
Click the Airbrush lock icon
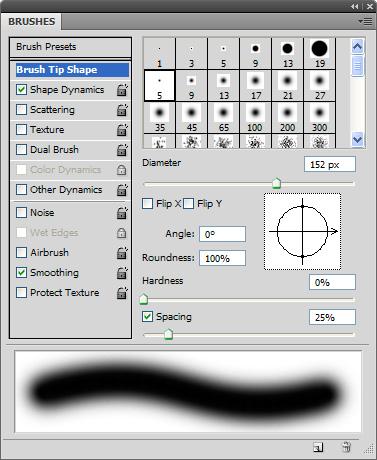click(122, 253)
